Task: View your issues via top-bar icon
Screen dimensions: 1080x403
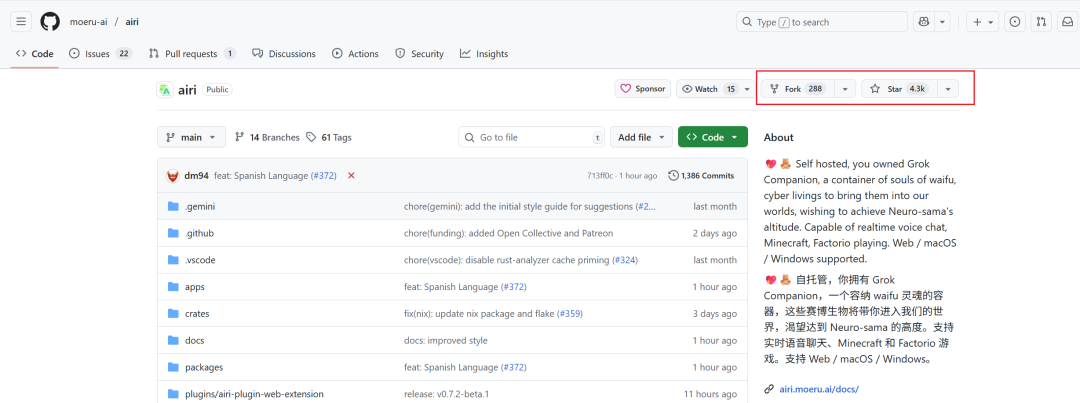Action: click(1015, 22)
